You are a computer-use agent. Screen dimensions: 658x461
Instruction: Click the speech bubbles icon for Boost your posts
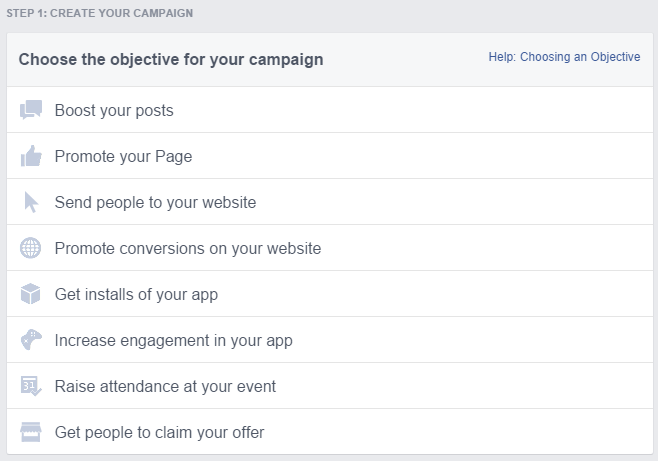pos(31,110)
